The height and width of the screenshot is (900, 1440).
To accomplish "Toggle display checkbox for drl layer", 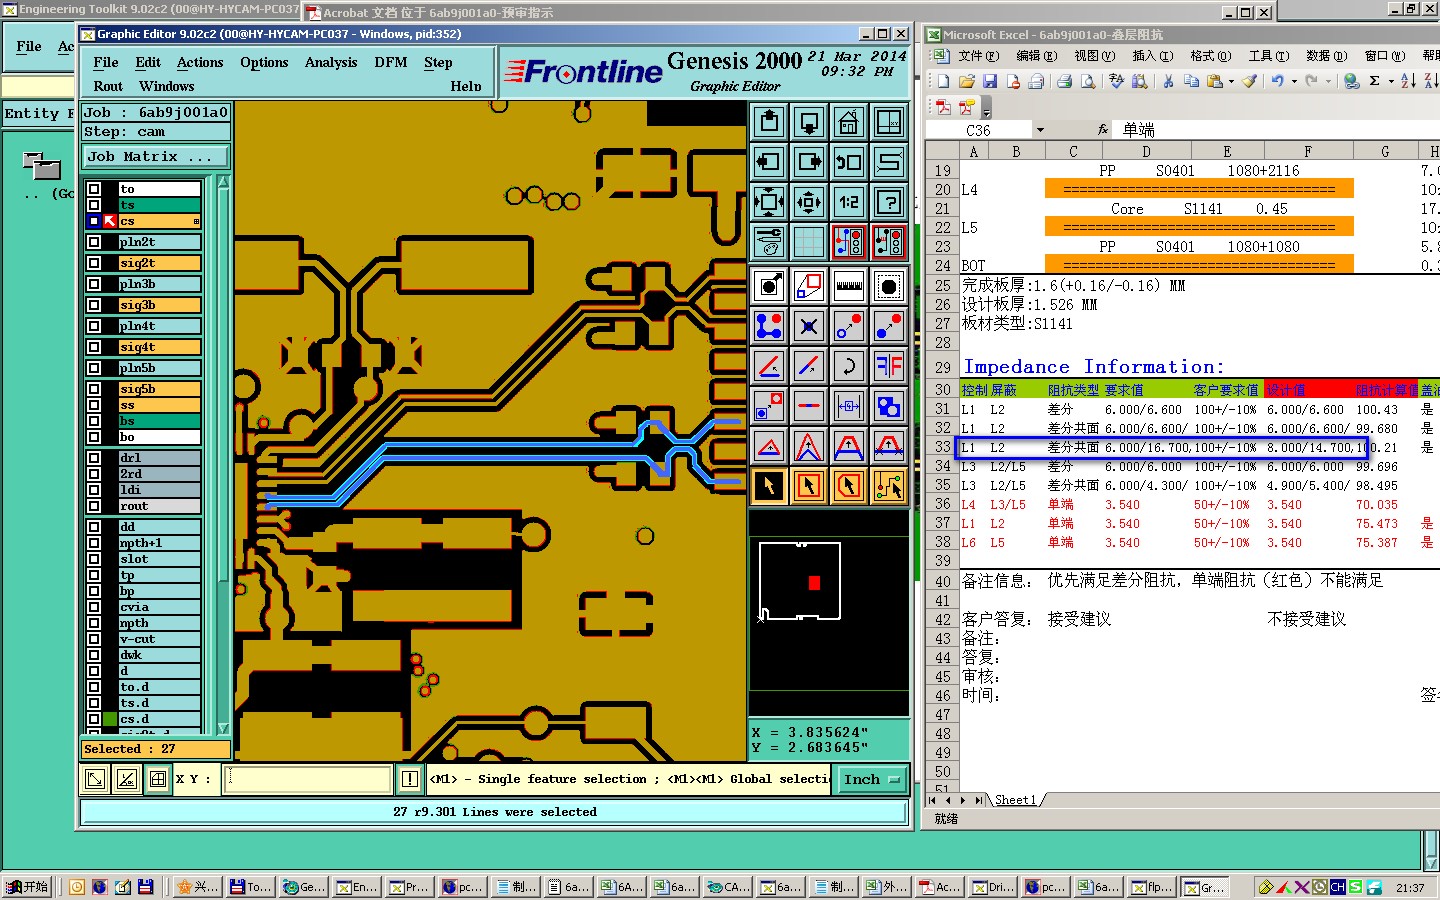I will [94, 458].
